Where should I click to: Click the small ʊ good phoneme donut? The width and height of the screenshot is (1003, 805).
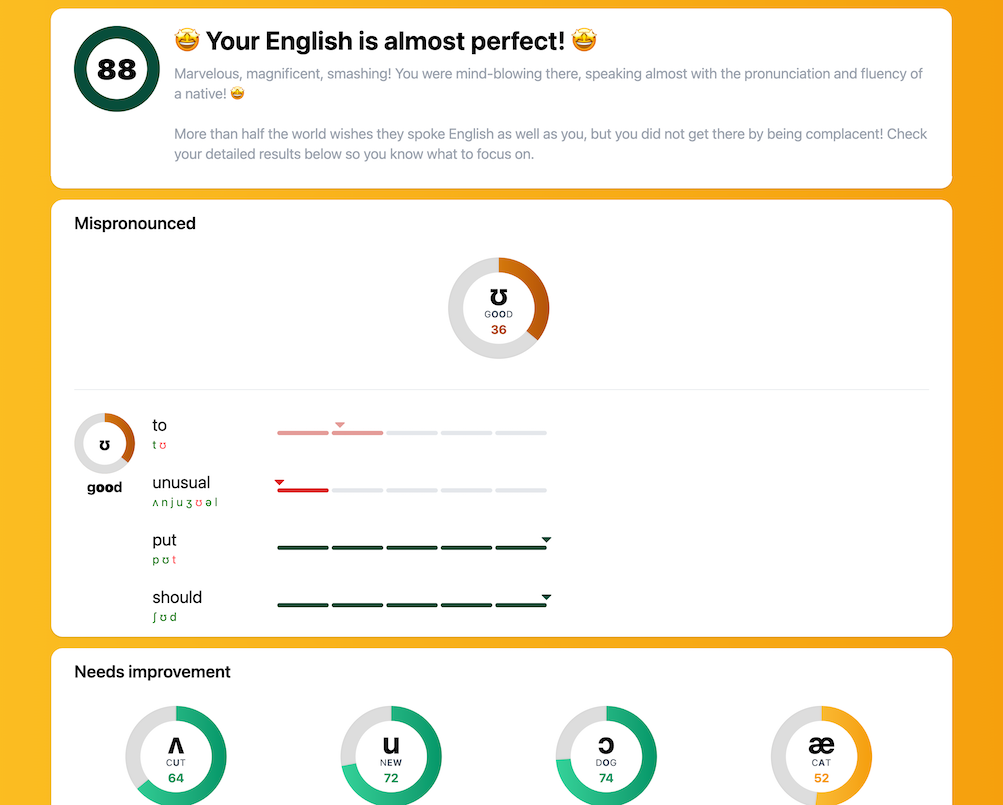point(104,443)
